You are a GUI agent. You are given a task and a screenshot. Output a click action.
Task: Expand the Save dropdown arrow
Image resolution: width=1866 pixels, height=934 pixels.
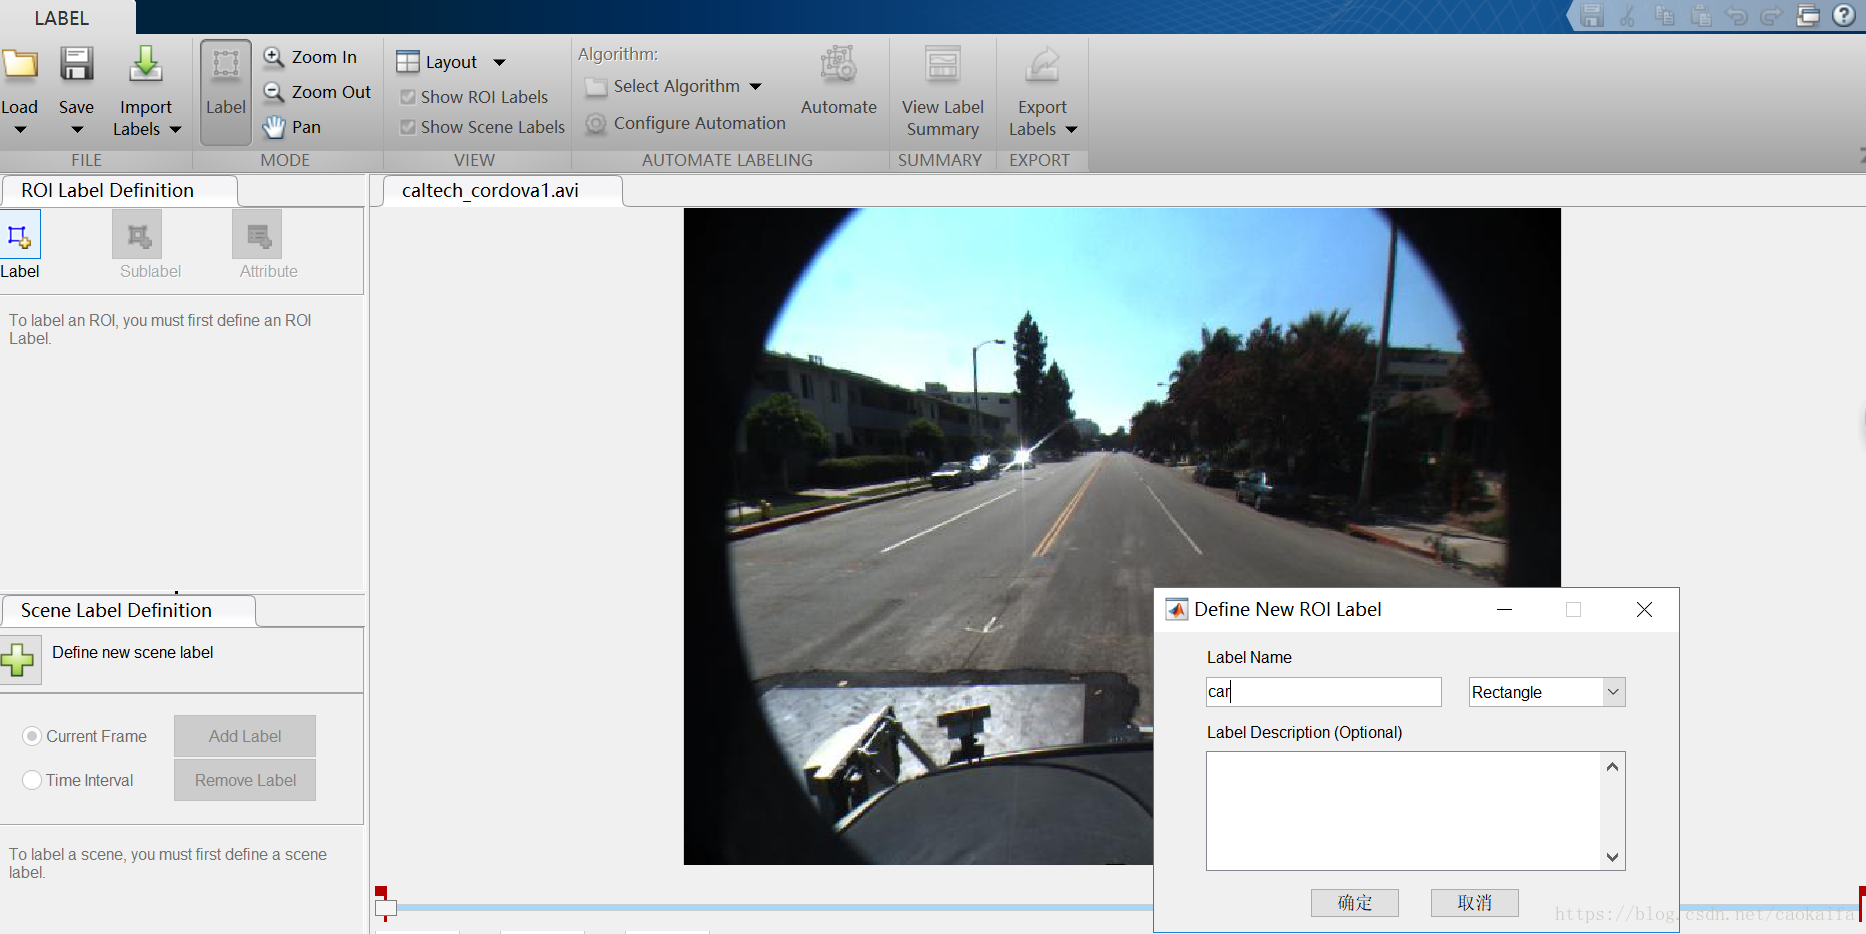77,129
